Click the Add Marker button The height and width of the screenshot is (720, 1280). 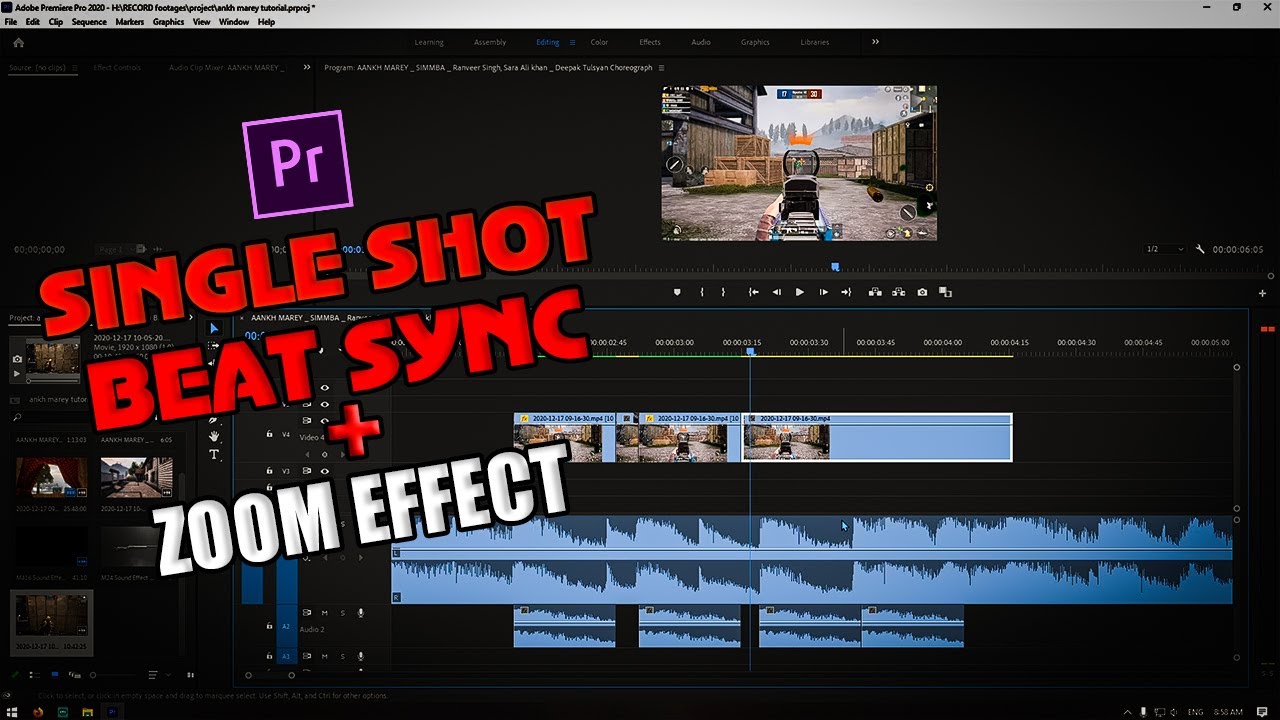(677, 292)
